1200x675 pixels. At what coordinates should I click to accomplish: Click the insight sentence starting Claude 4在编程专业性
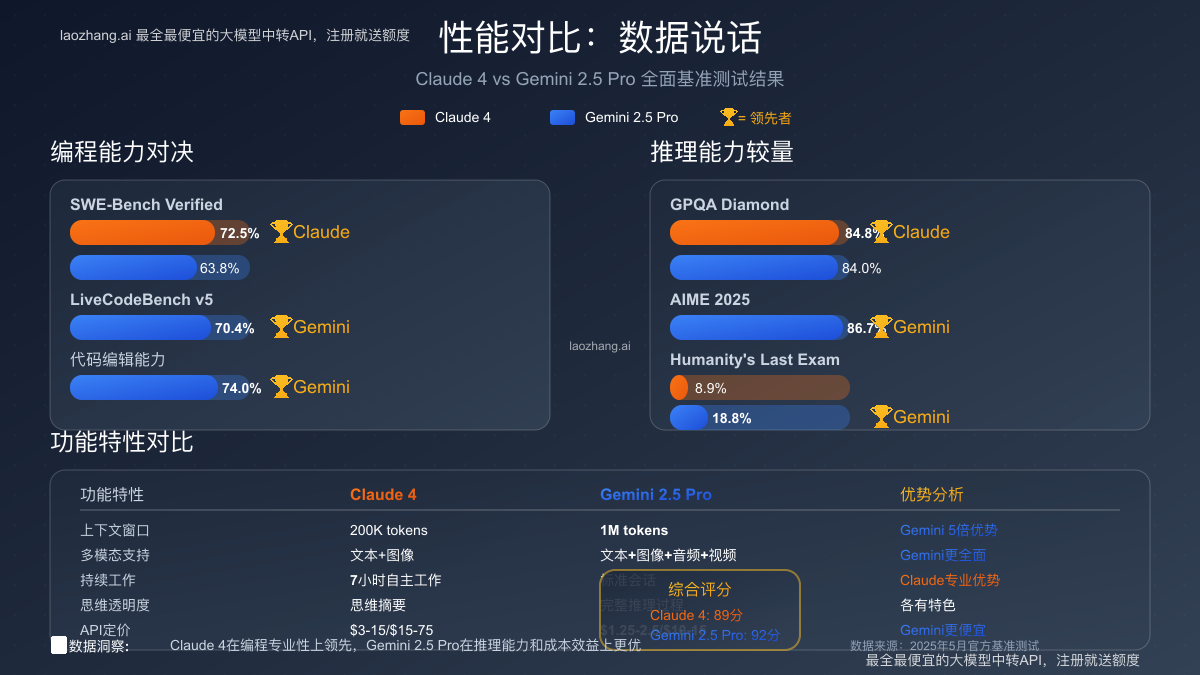[405, 645]
